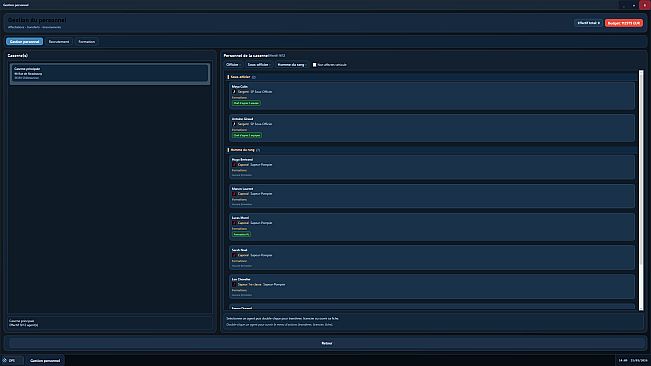Click the green formation badge under Lucas Morel

(x=241, y=234)
